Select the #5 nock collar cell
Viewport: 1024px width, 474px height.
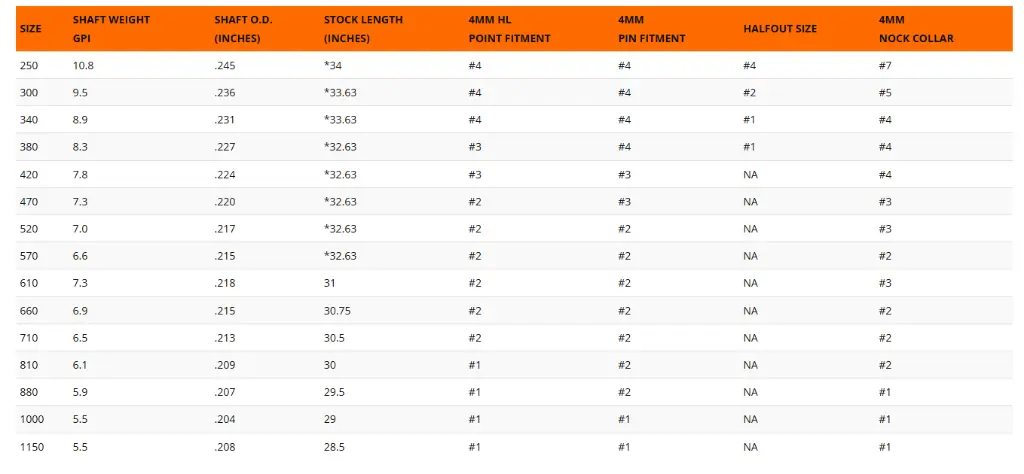(885, 92)
